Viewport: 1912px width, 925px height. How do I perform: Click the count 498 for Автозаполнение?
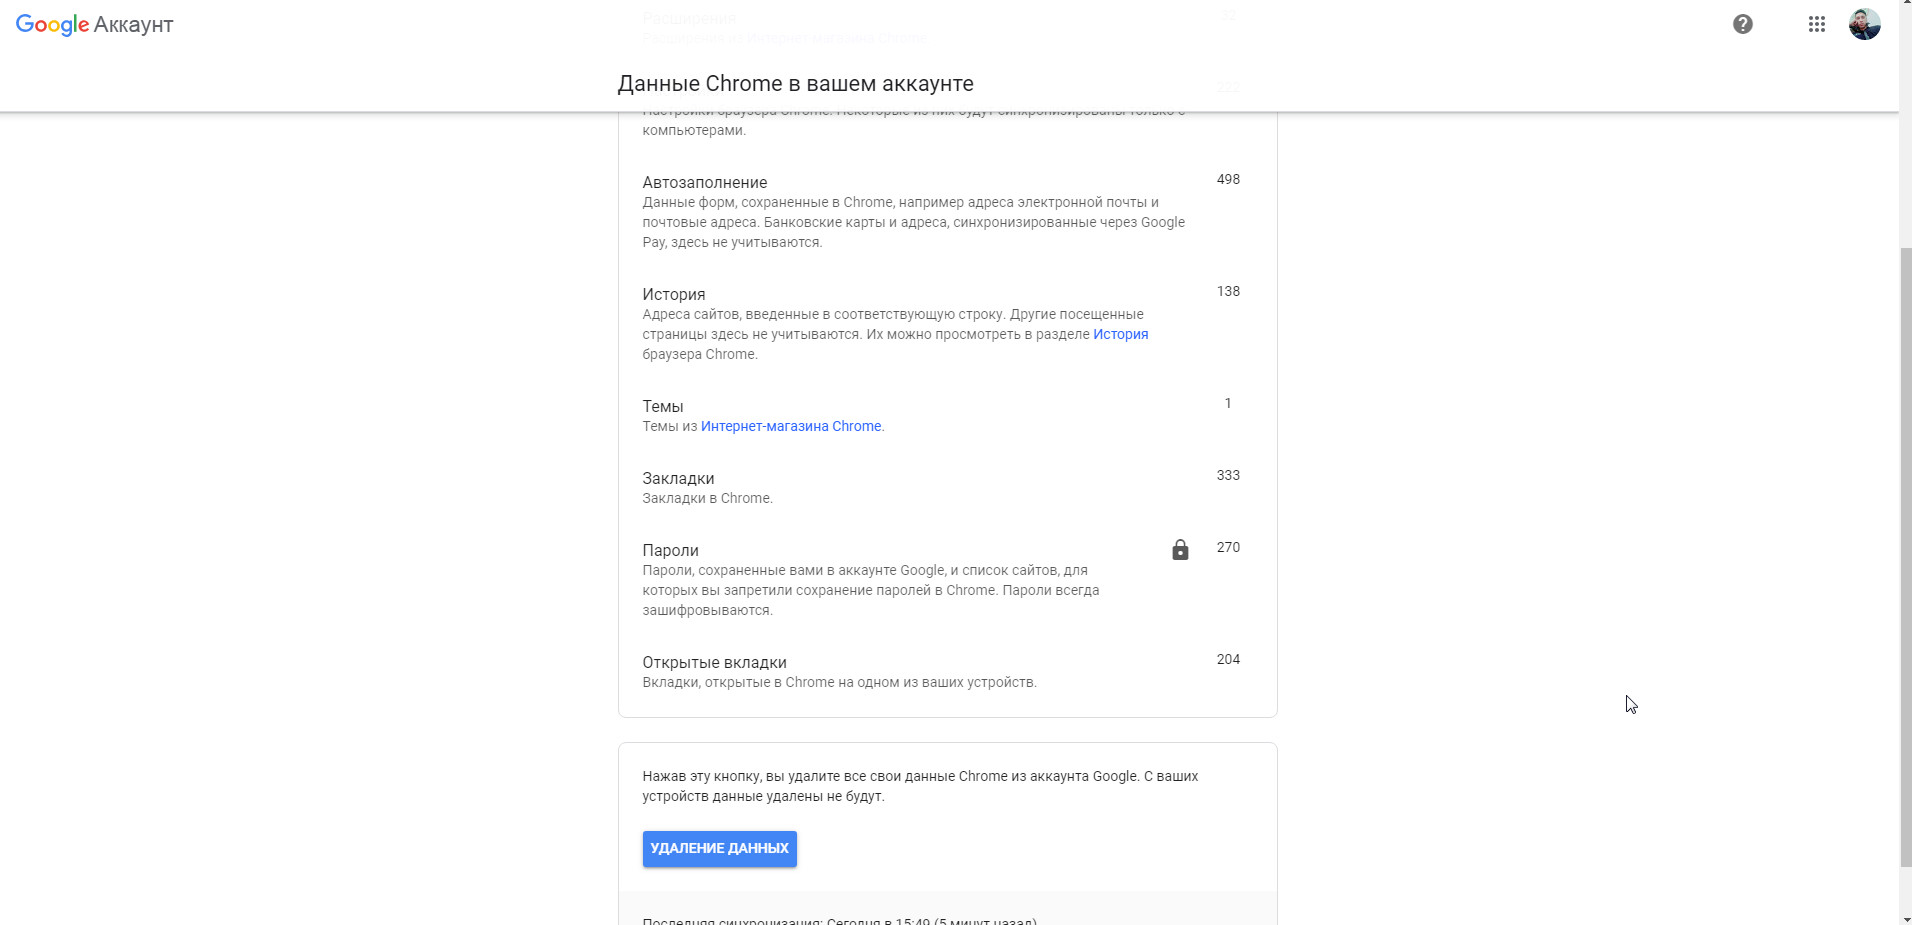point(1228,179)
